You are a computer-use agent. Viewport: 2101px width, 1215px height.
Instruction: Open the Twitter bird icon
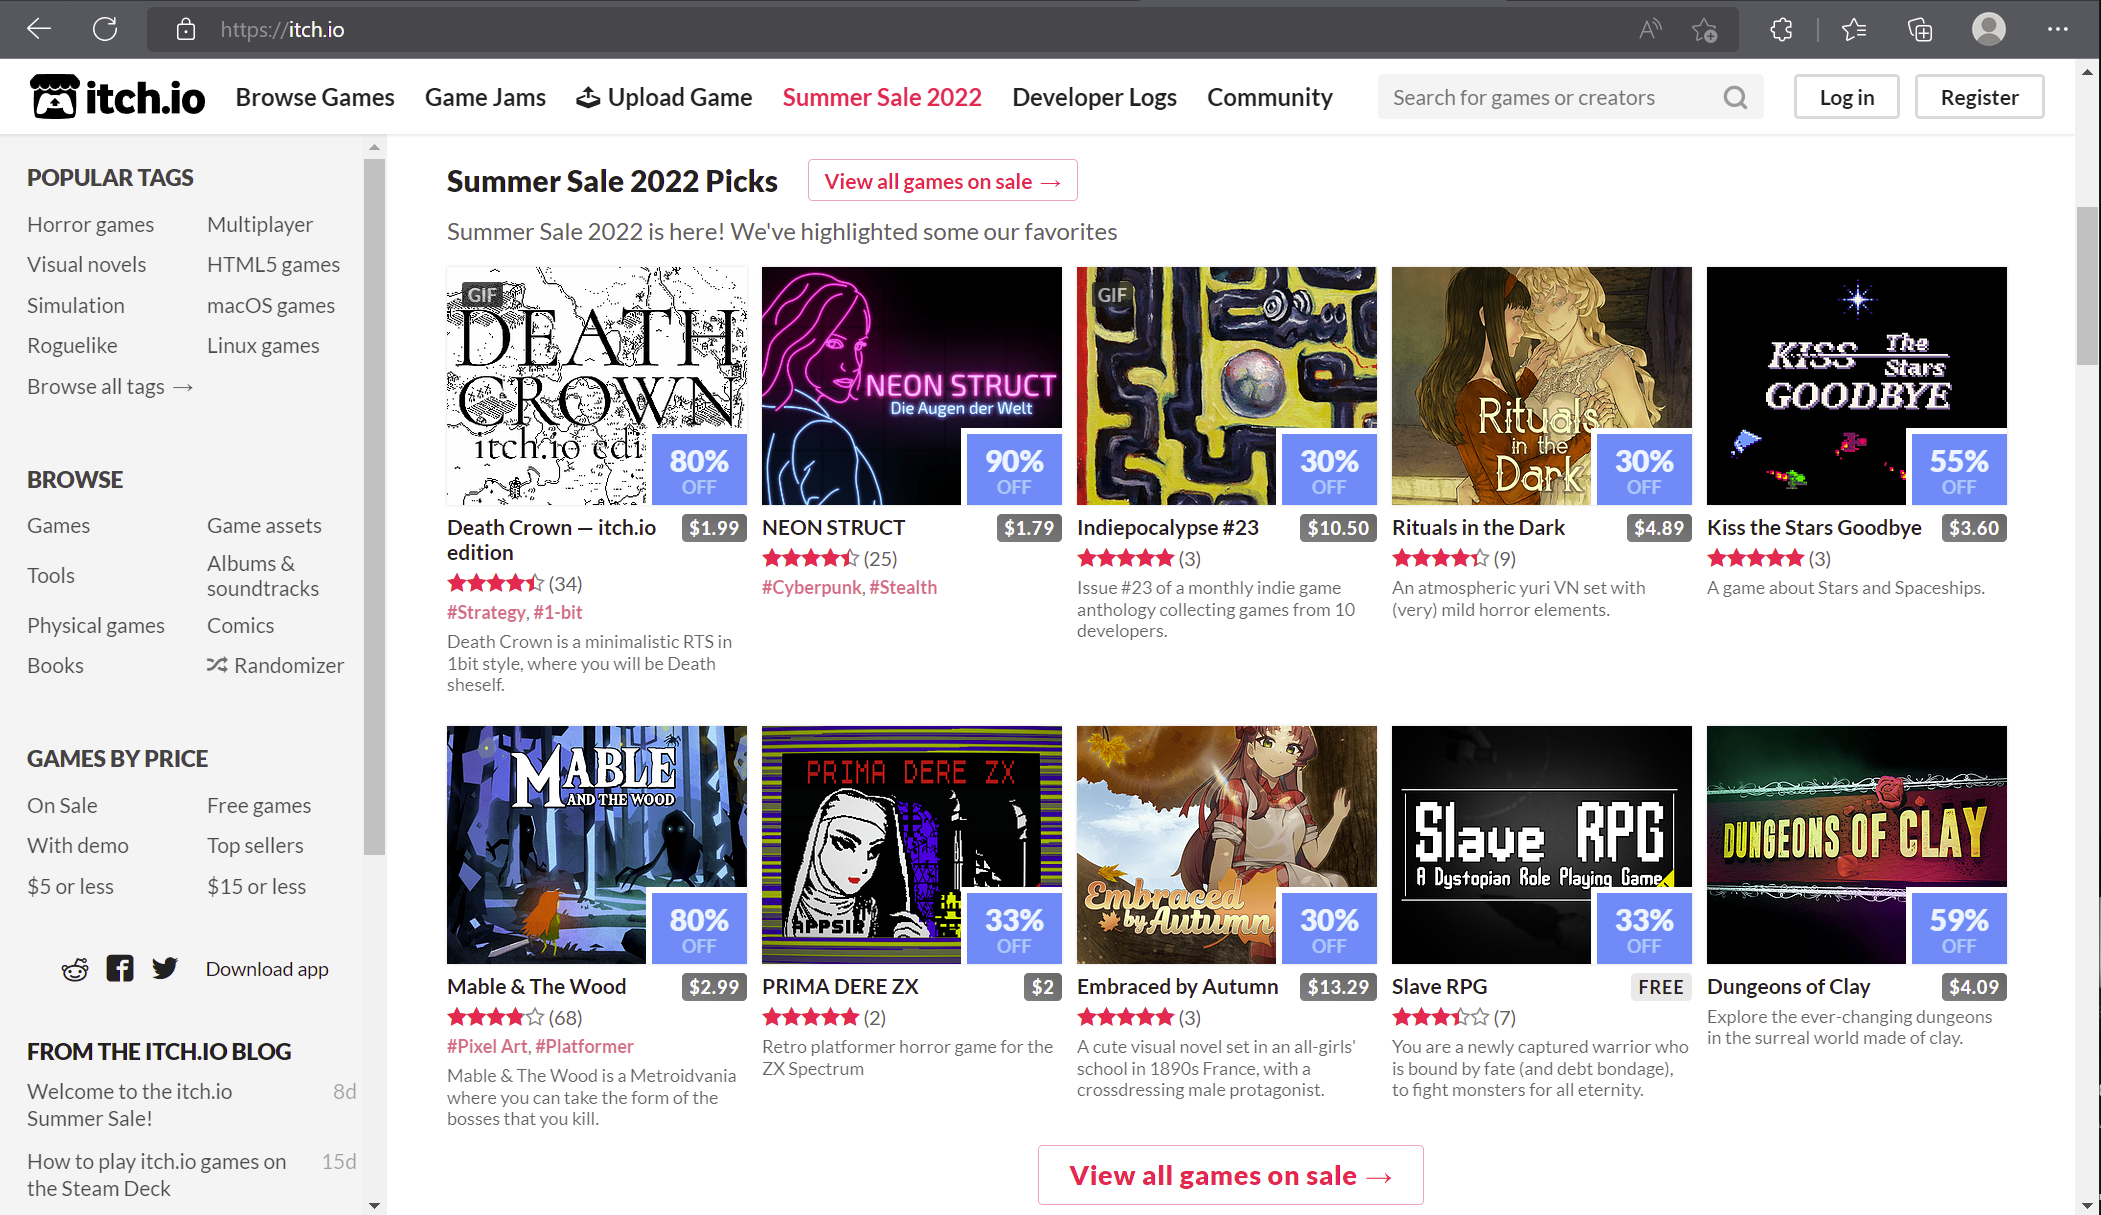point(165,968)
